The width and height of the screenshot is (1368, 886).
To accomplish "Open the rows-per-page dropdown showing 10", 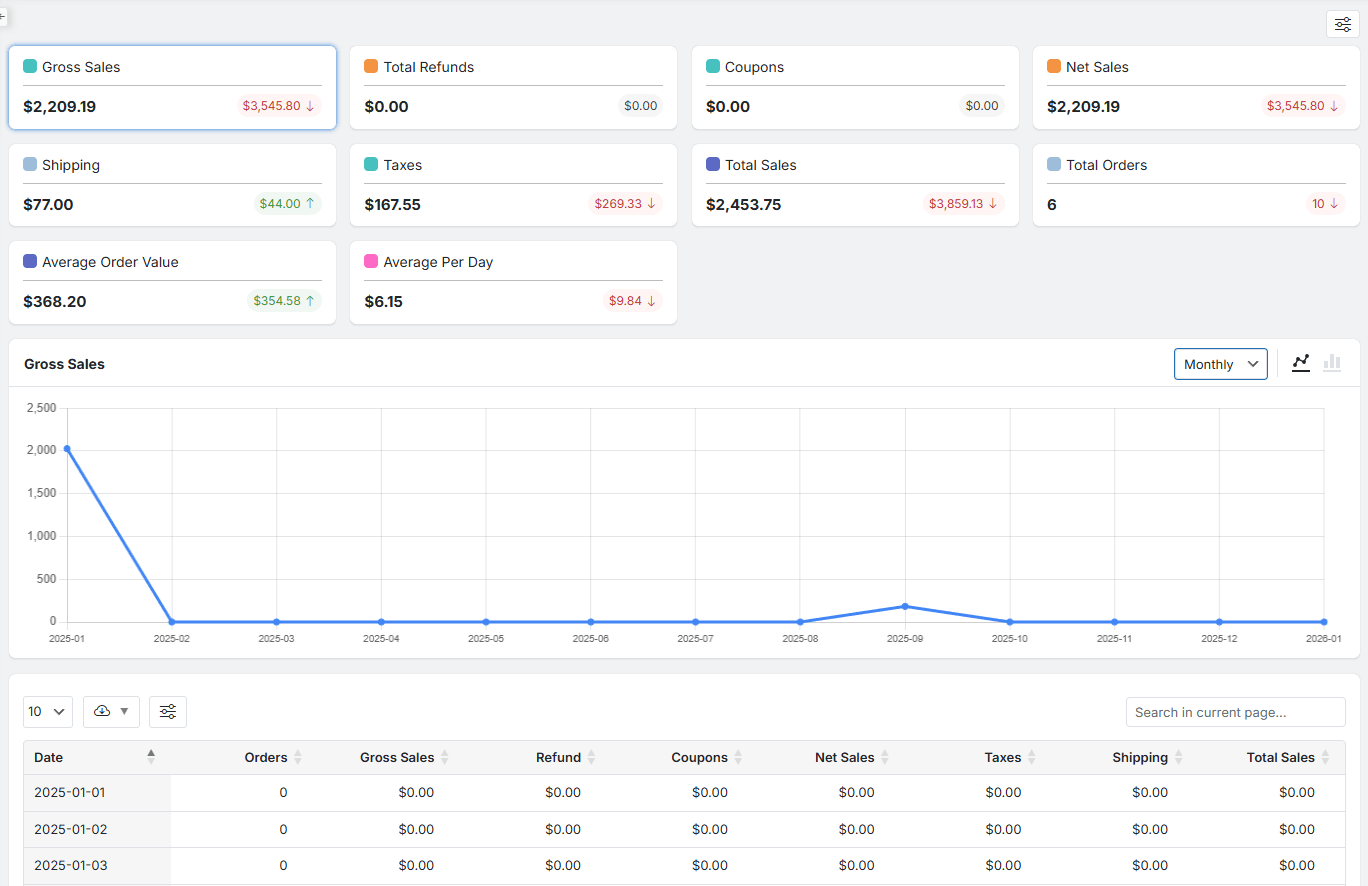I will tap(47, 711).
